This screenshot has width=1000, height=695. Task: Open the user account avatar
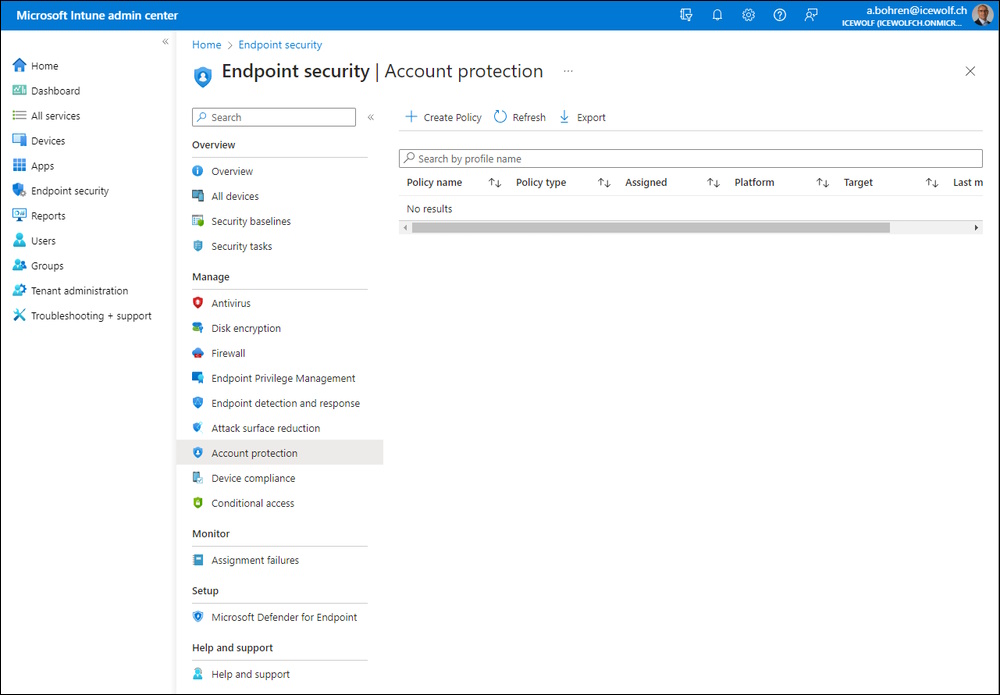pos(983,15)
